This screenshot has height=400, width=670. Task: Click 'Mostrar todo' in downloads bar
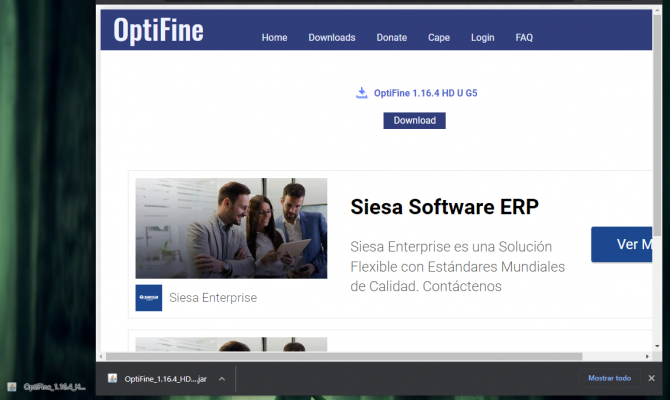(609, 379)
